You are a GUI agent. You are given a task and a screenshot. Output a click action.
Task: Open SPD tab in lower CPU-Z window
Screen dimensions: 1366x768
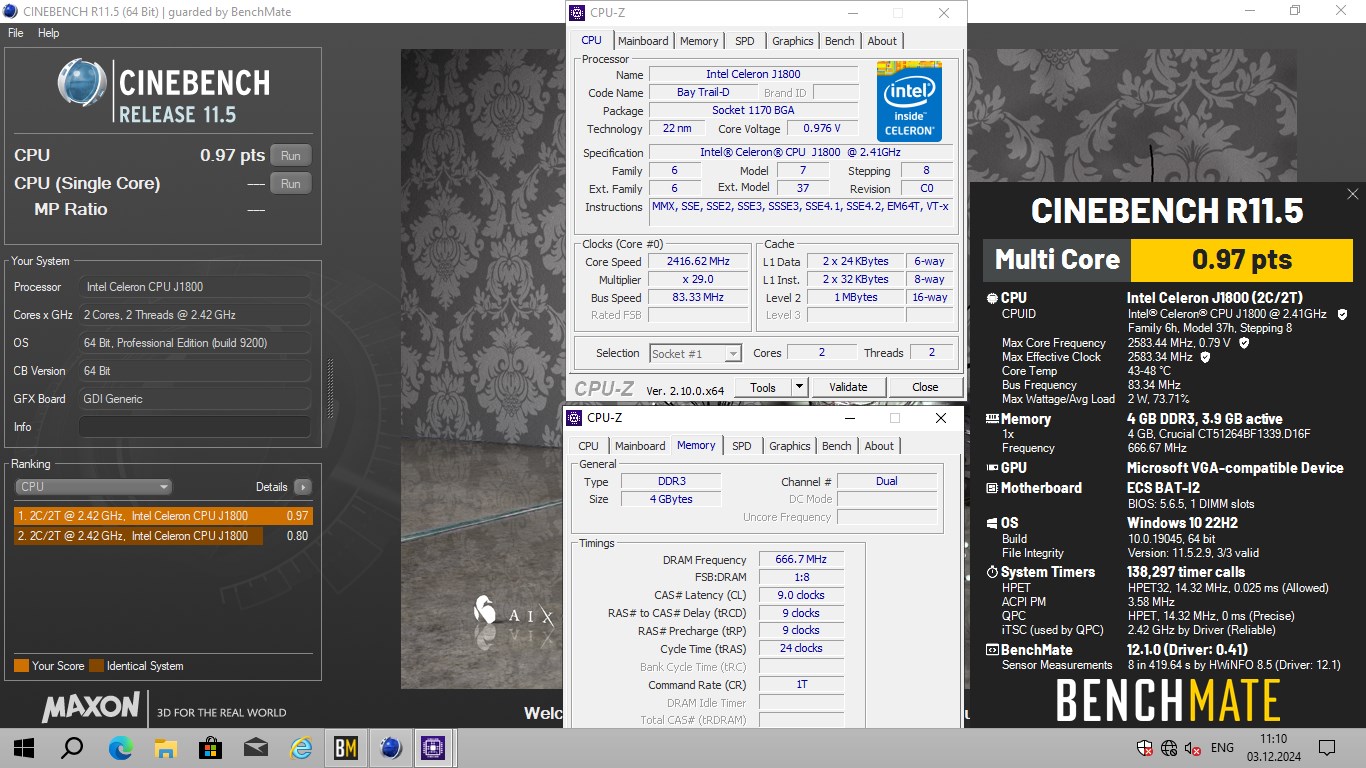741,446
